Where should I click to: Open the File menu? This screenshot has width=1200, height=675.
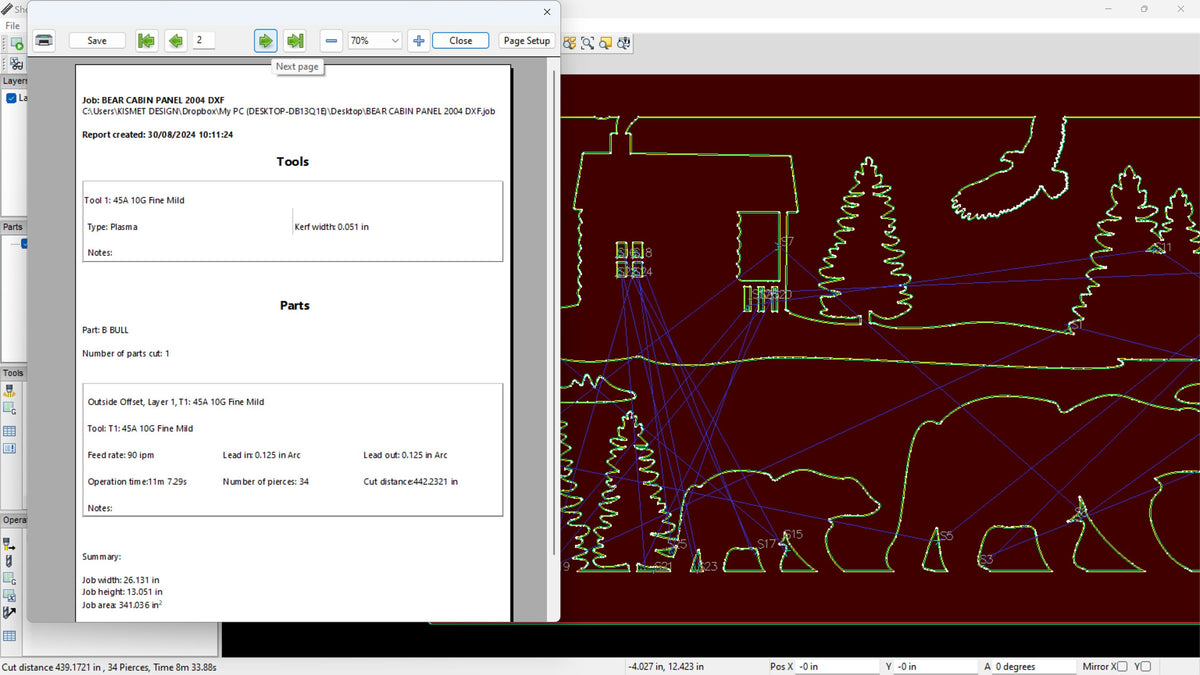tap(12, 26)
